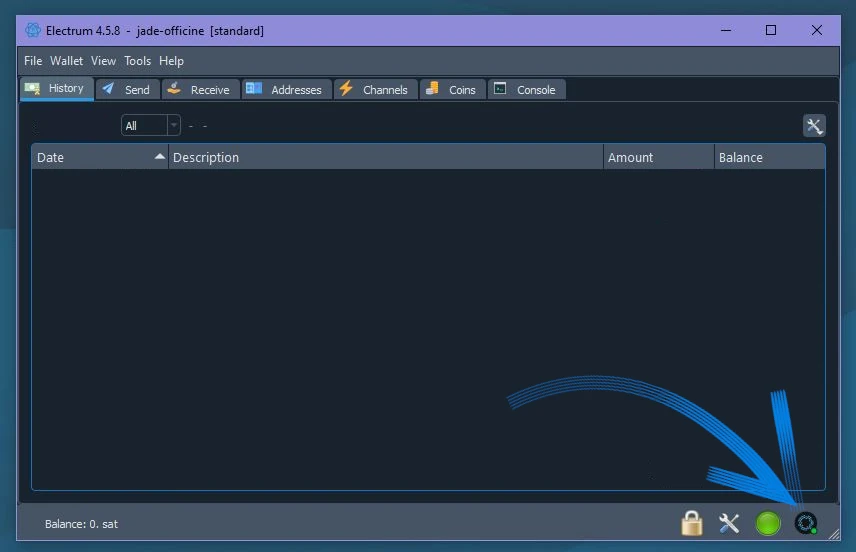Screen dimensions: 856x552
Task: Open preferences via status bar tools icon
Action: (729, 523)
